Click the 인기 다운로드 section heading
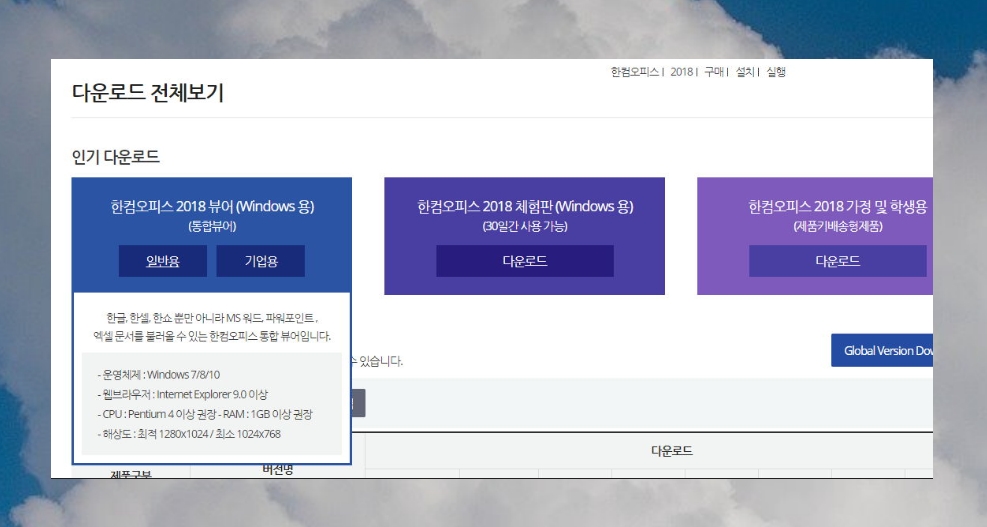987x527 pixels. pos(116,156)
